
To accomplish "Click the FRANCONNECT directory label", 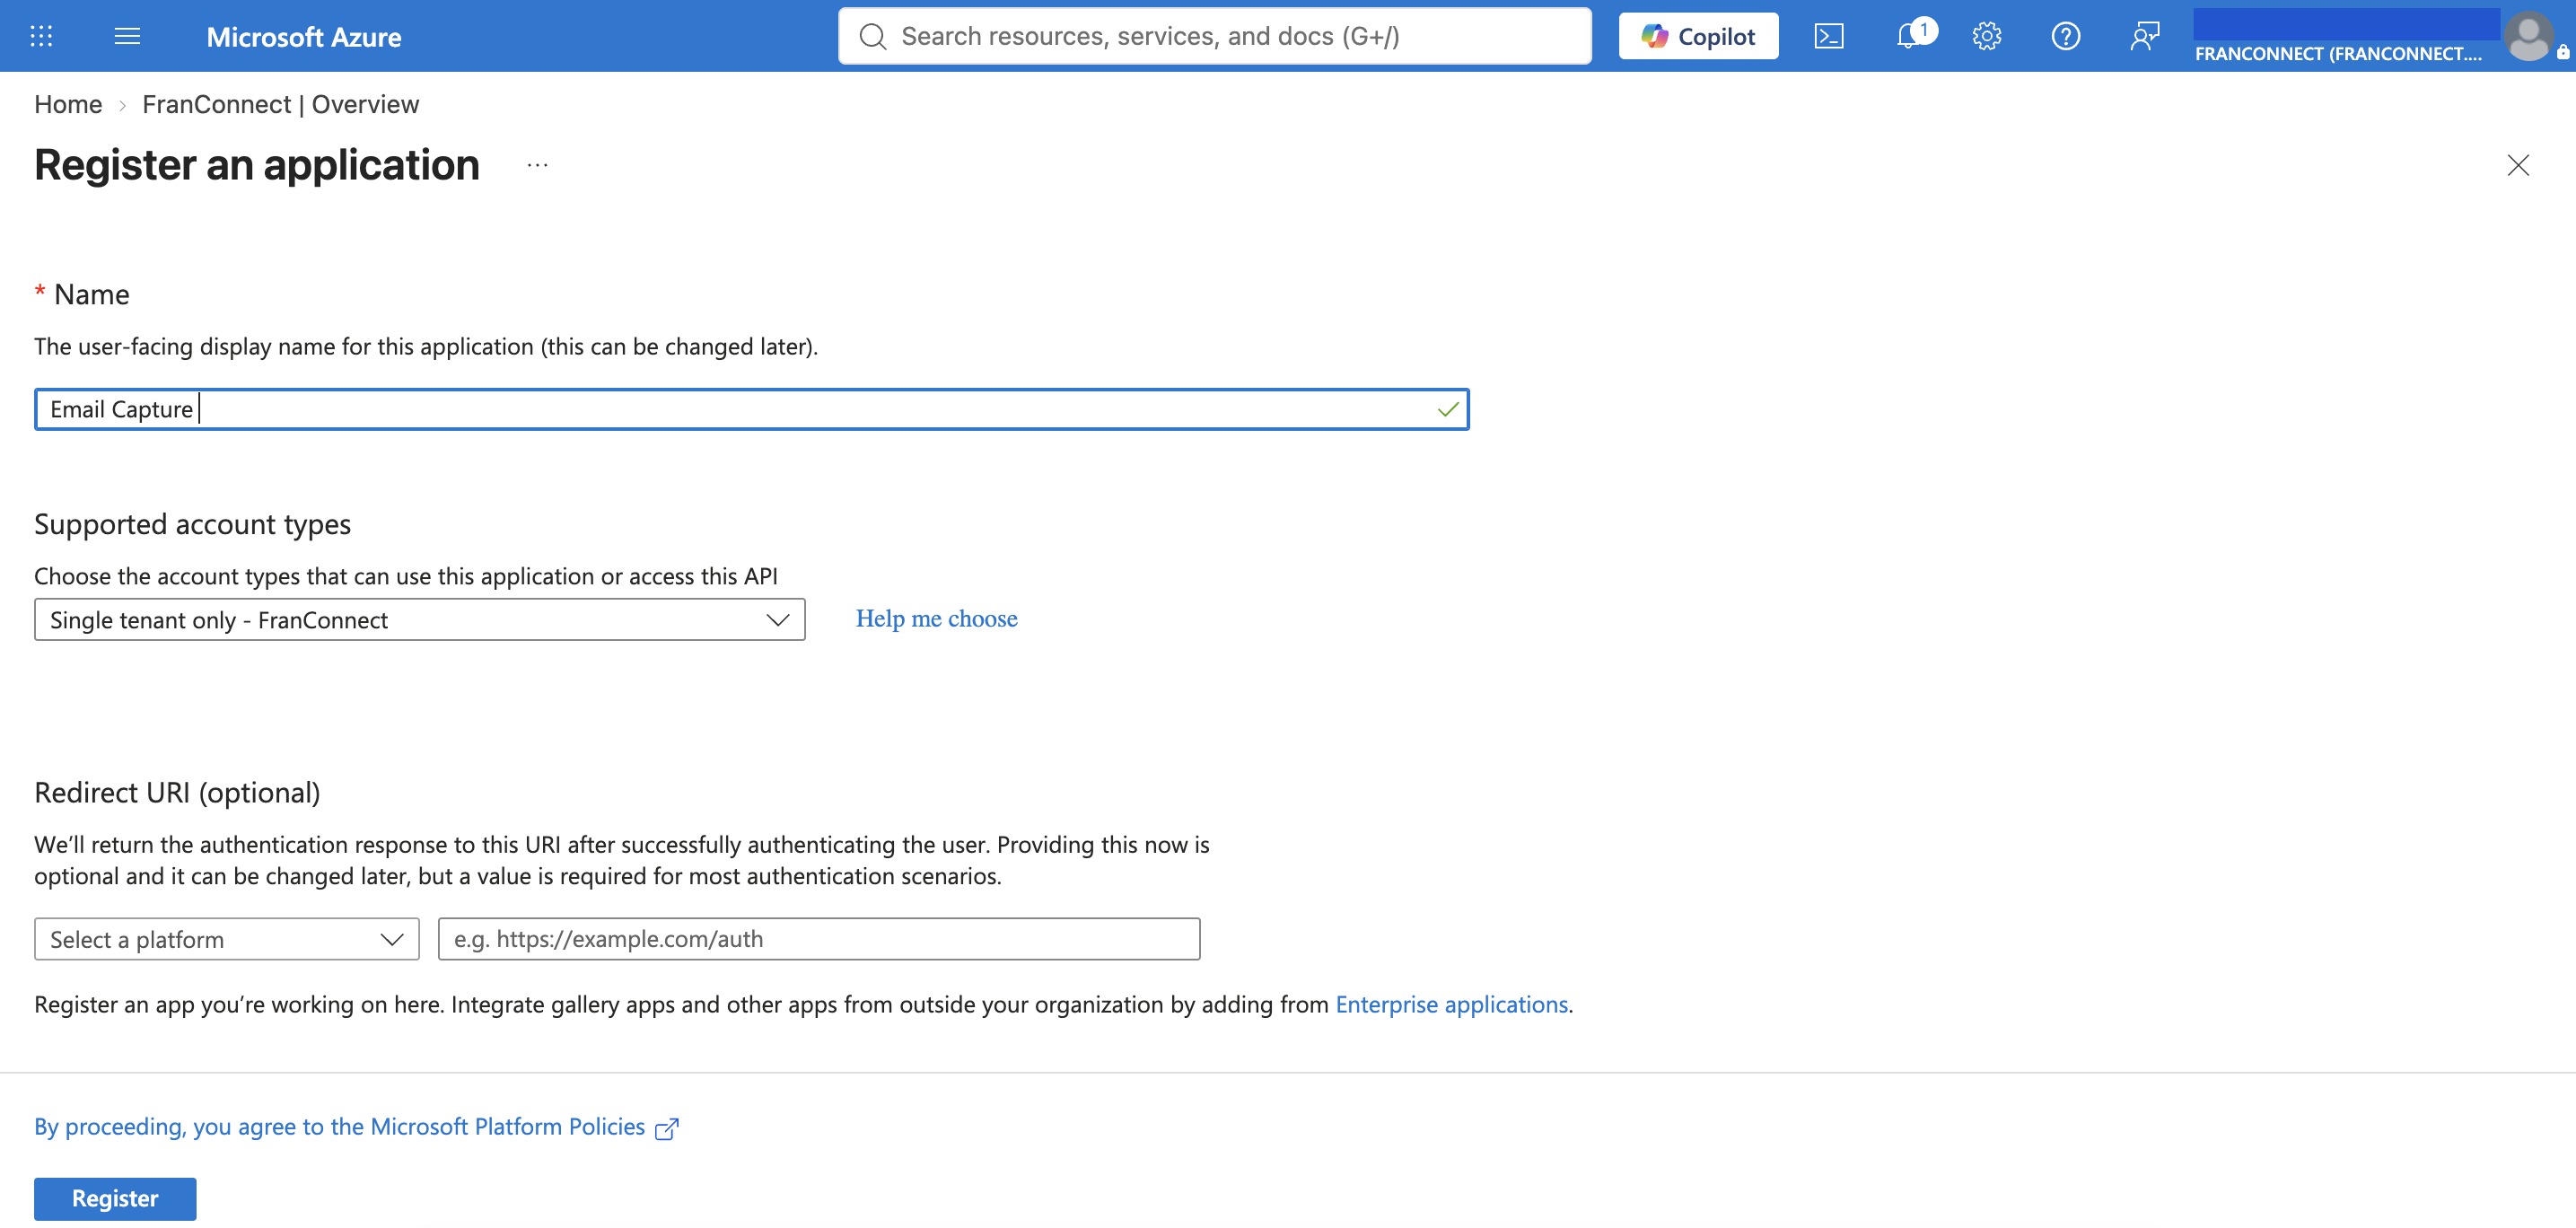I will pyautogui.click(x=2337, y=54).
